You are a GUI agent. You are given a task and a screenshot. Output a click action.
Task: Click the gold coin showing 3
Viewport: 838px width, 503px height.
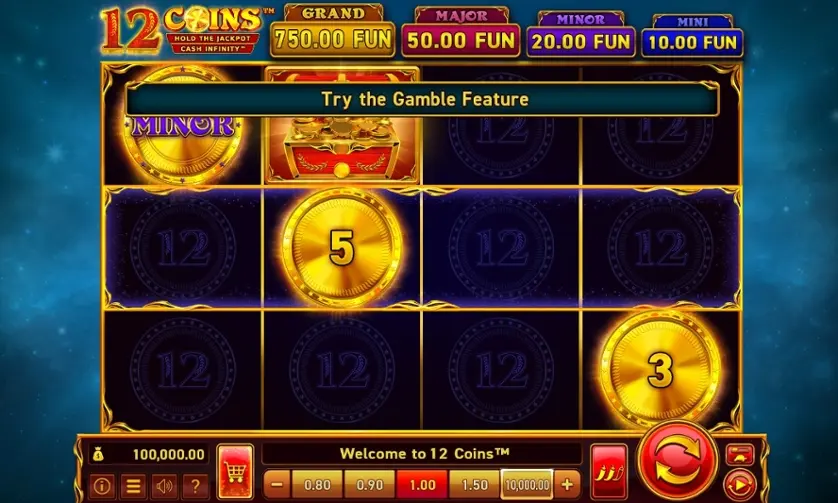point(660,370)
